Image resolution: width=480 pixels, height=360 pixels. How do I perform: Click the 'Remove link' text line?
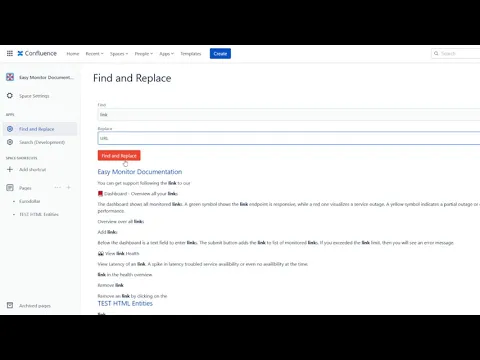coord(110,285)
